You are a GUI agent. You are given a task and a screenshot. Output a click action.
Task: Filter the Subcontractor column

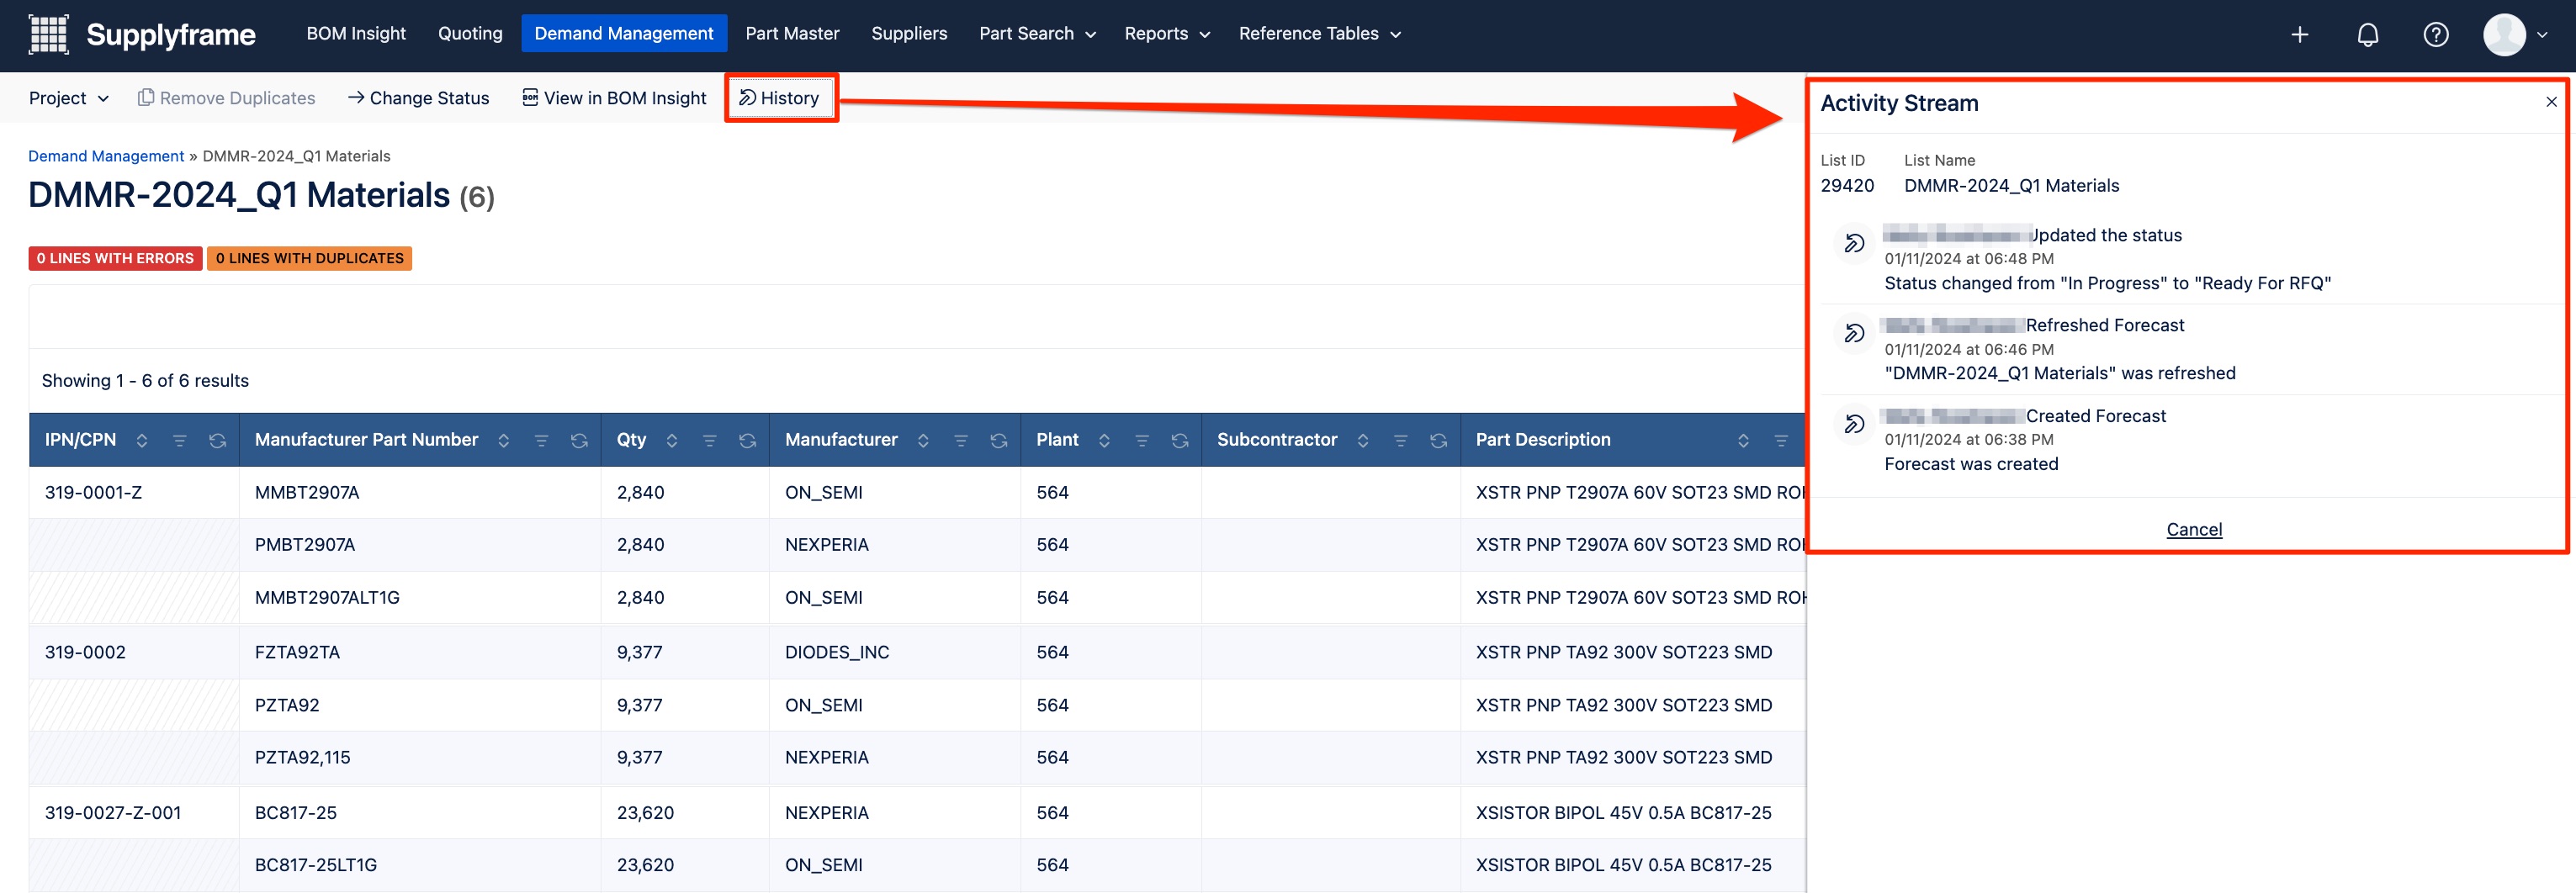point(1400,441)
